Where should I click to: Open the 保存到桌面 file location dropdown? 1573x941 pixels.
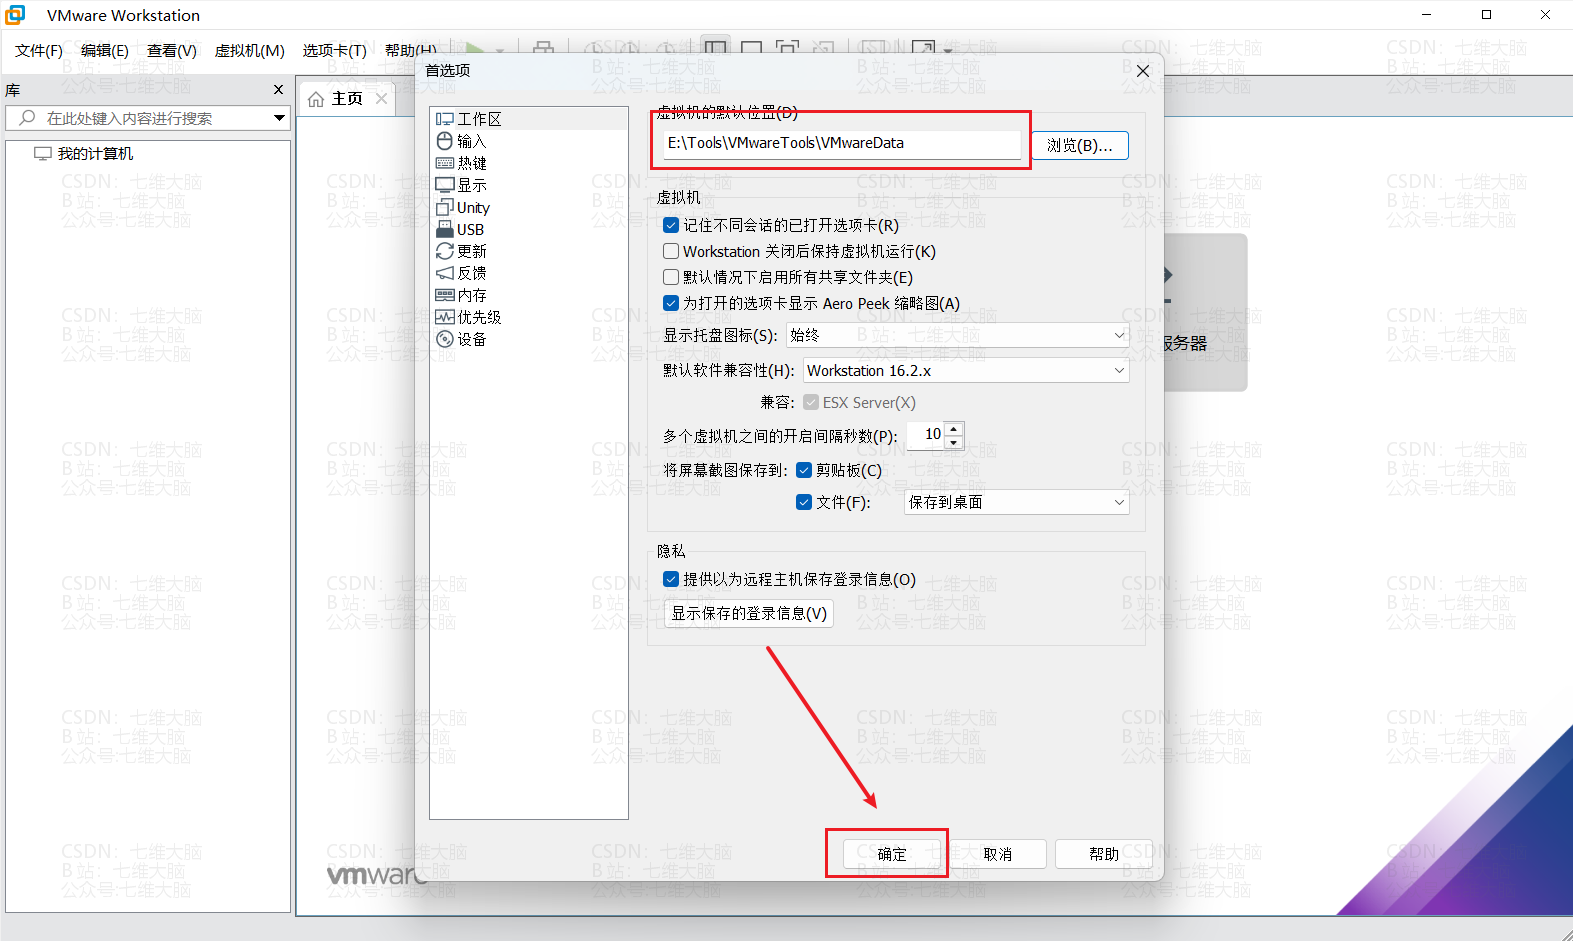[1017, 502]
